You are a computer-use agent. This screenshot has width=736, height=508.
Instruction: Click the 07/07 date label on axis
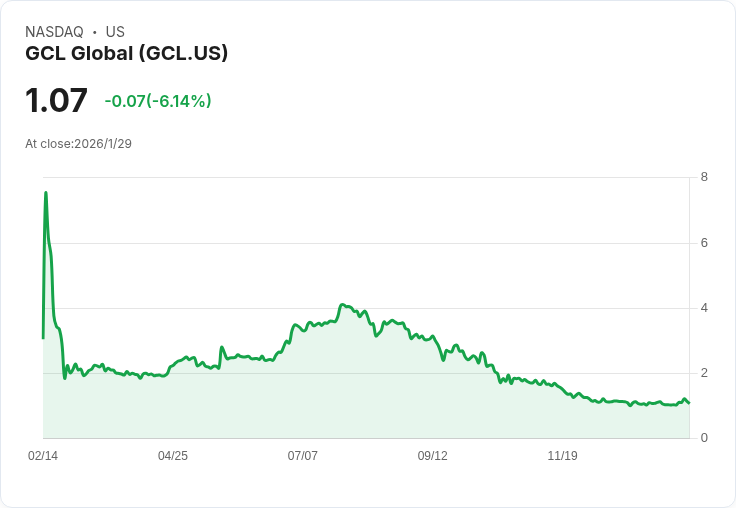302,455
